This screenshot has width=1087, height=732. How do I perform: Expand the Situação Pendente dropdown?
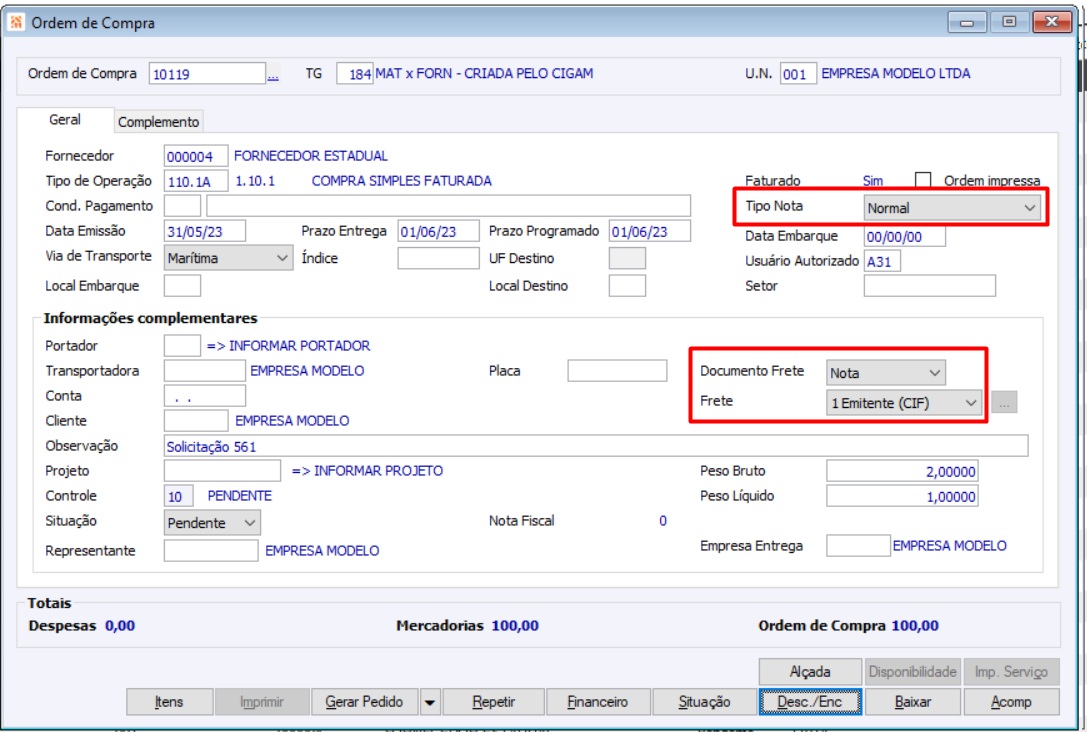[x=212, y=523]
